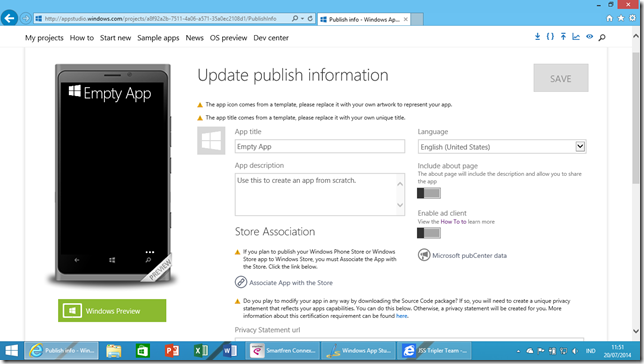The width and height of the screenshot is (644, 364).
Task: Click the address bar dropdown arrow
Action: (302, 18)
